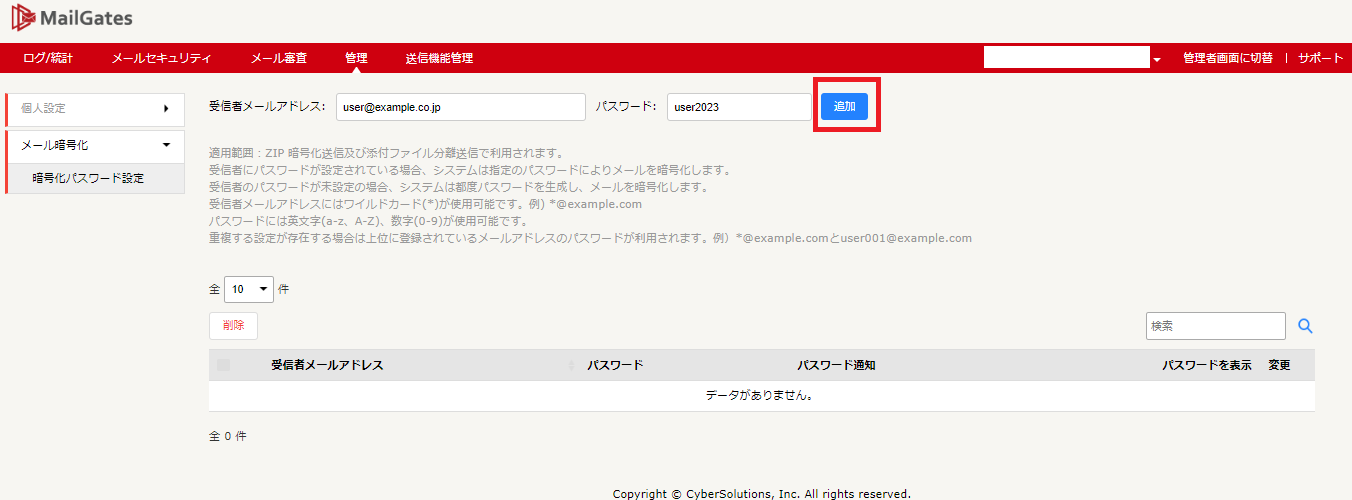This screenshot has width=1352, height=500.
Task: Click the 追加 button
Action: pos(845,106)
